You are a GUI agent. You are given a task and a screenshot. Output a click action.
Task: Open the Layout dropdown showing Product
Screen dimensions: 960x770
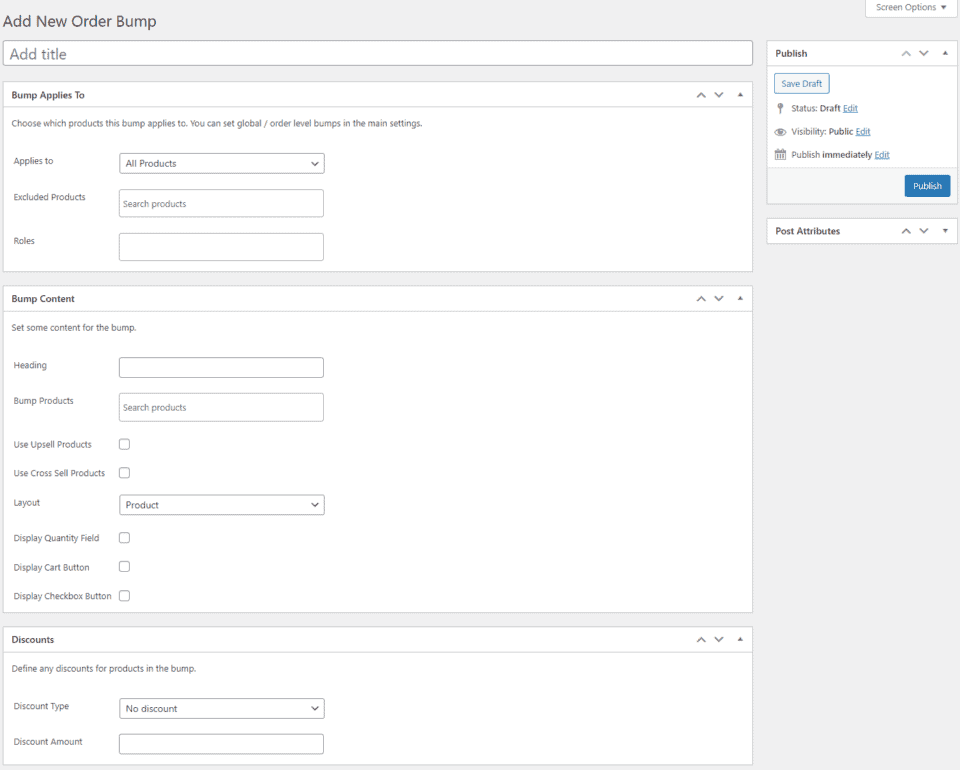pyautogui.click(x=221, y=505)
